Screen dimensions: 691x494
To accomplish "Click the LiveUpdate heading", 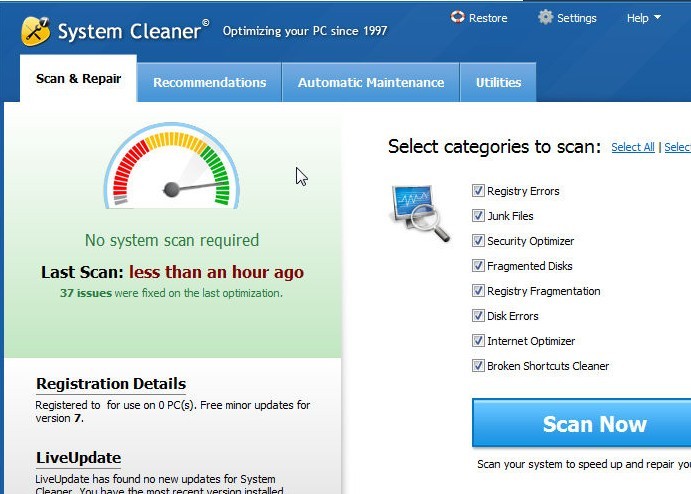I will [78, 458].
